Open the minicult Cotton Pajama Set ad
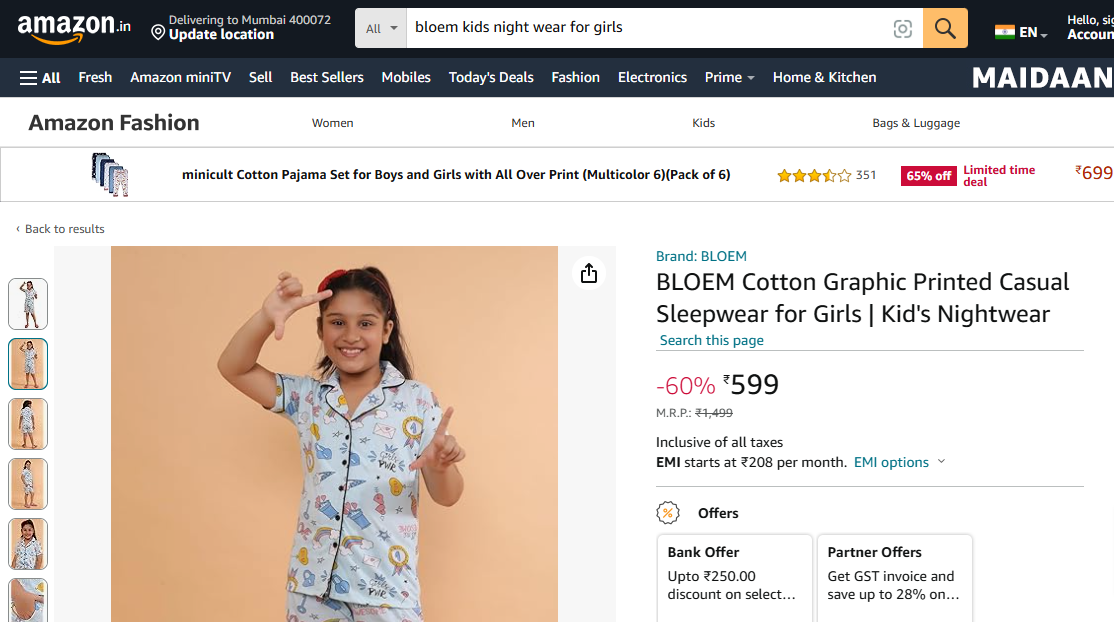 [456, 175]
